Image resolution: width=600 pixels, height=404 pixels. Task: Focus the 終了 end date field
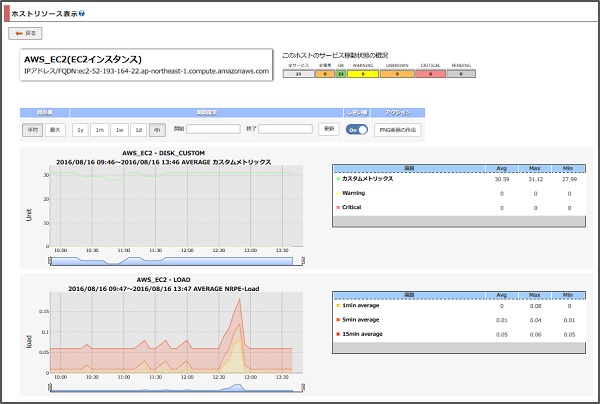285,129
